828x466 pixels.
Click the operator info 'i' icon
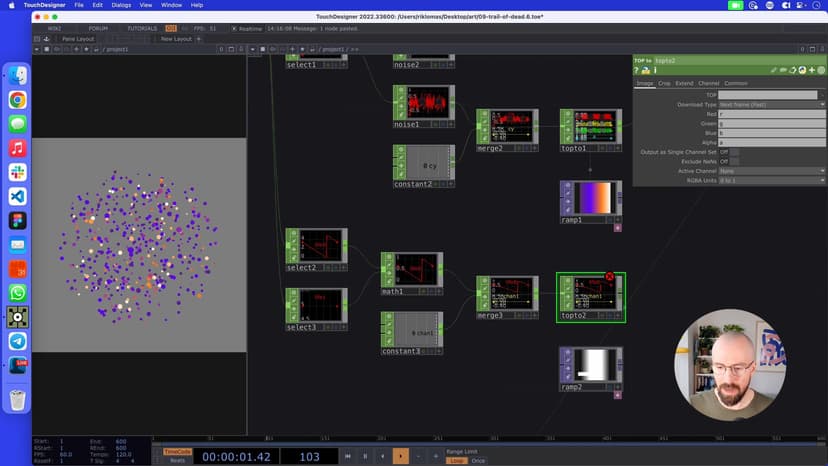(x=654, y=70)
